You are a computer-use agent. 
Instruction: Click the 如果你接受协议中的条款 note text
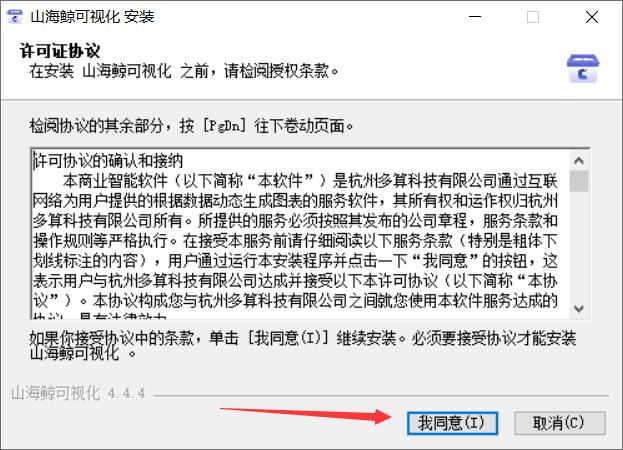tap(303, 345)
